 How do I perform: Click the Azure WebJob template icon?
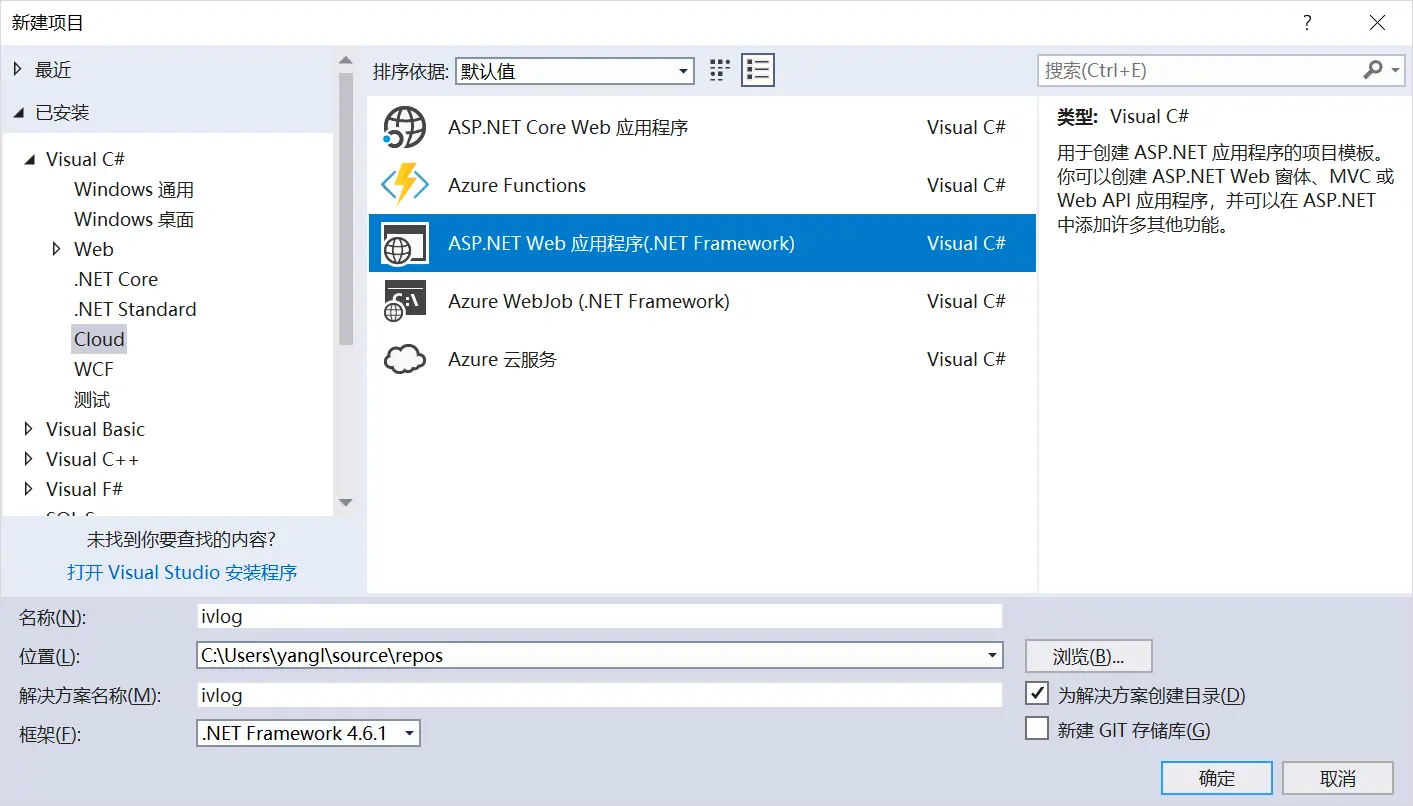click(x=405, y=301)
